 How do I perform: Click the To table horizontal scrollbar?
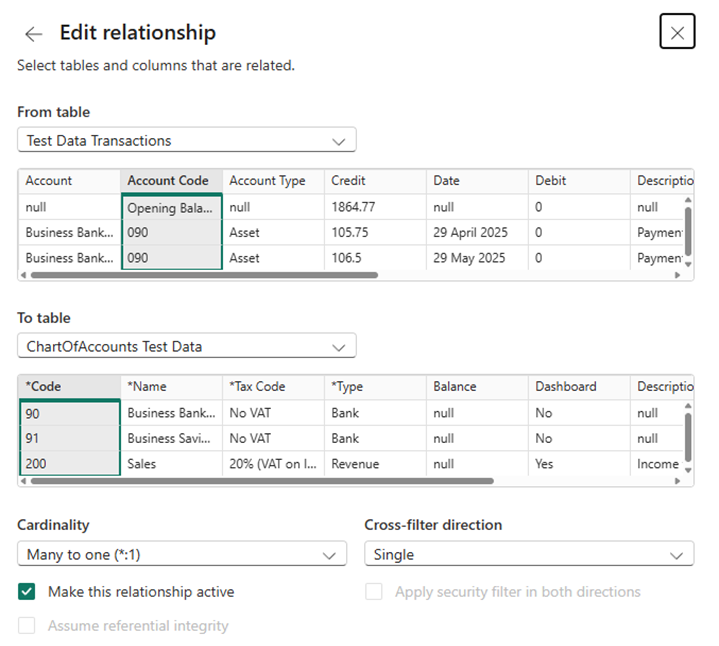[x=260, y=481]
